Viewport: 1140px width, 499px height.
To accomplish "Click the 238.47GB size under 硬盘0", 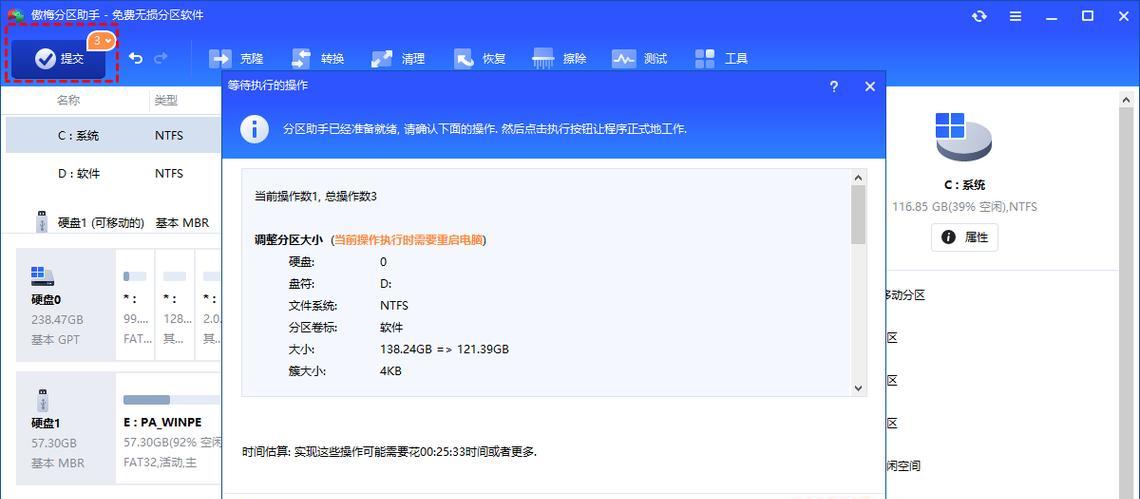I will 57,319.
